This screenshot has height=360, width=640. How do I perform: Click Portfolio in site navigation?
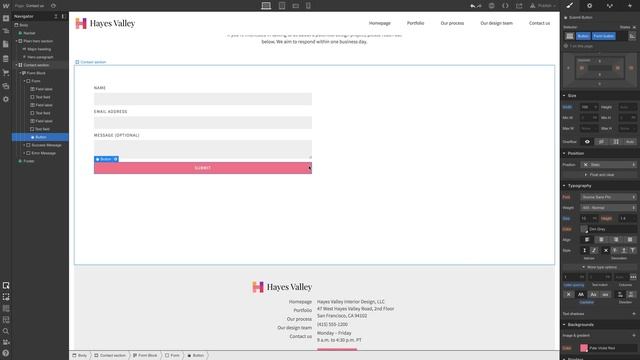416,23
